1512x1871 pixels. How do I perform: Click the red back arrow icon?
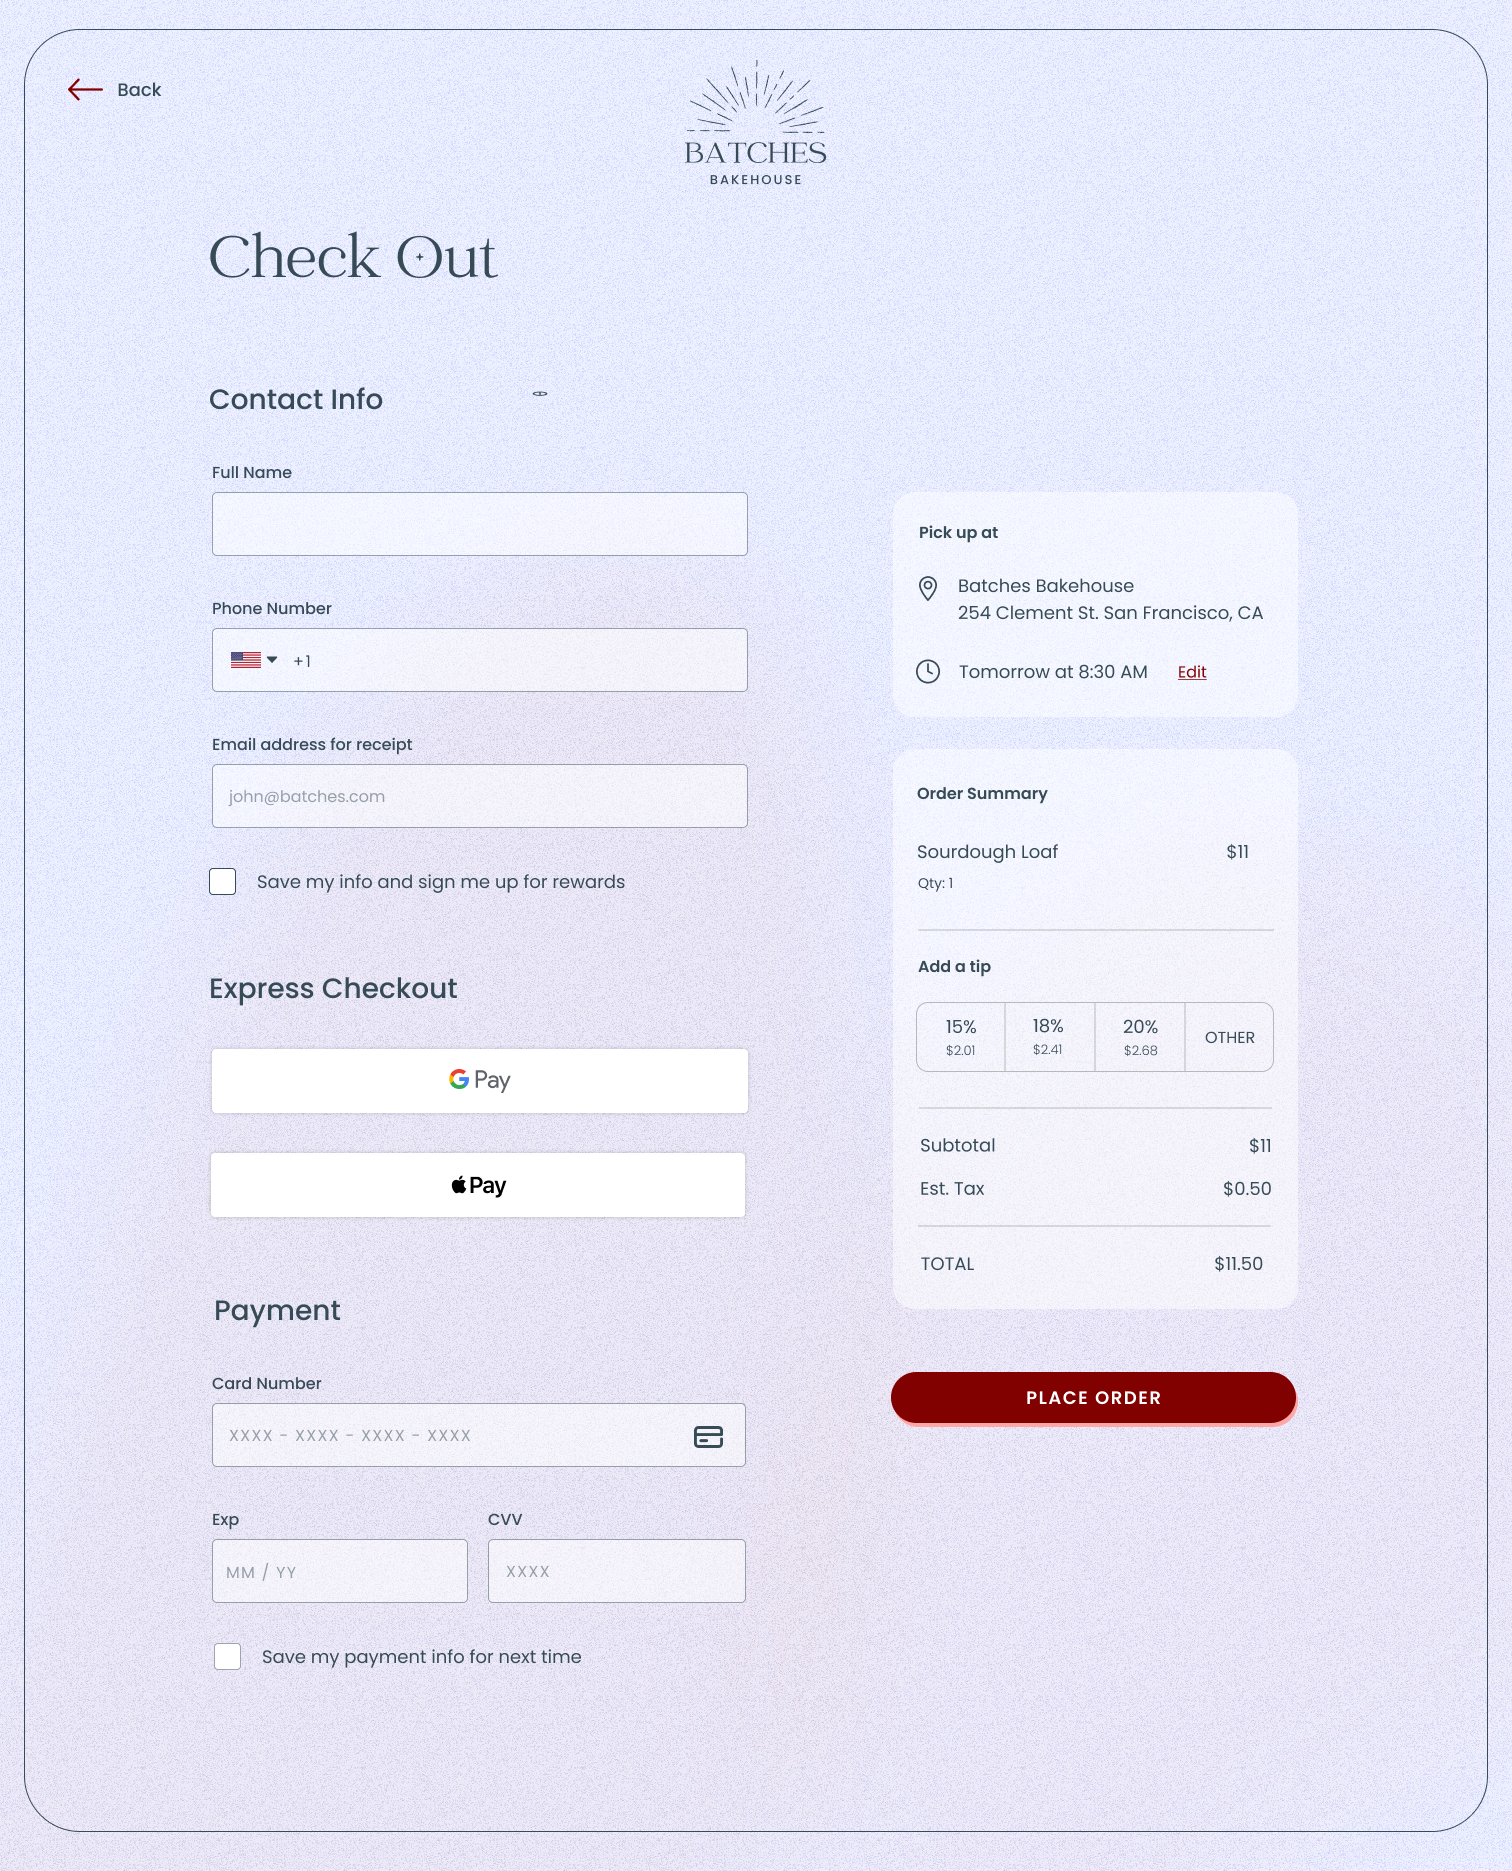[x=85, y=90]
